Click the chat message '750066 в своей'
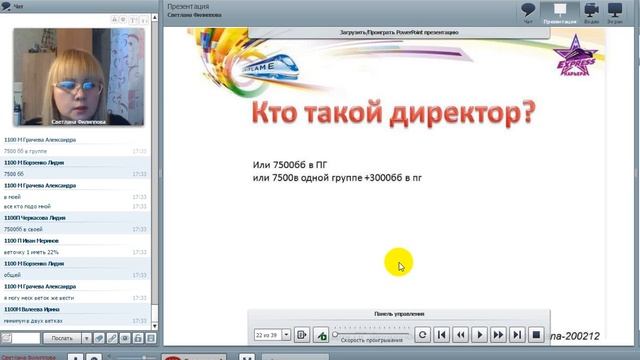640x360 pixels. [x=23, y=229]
